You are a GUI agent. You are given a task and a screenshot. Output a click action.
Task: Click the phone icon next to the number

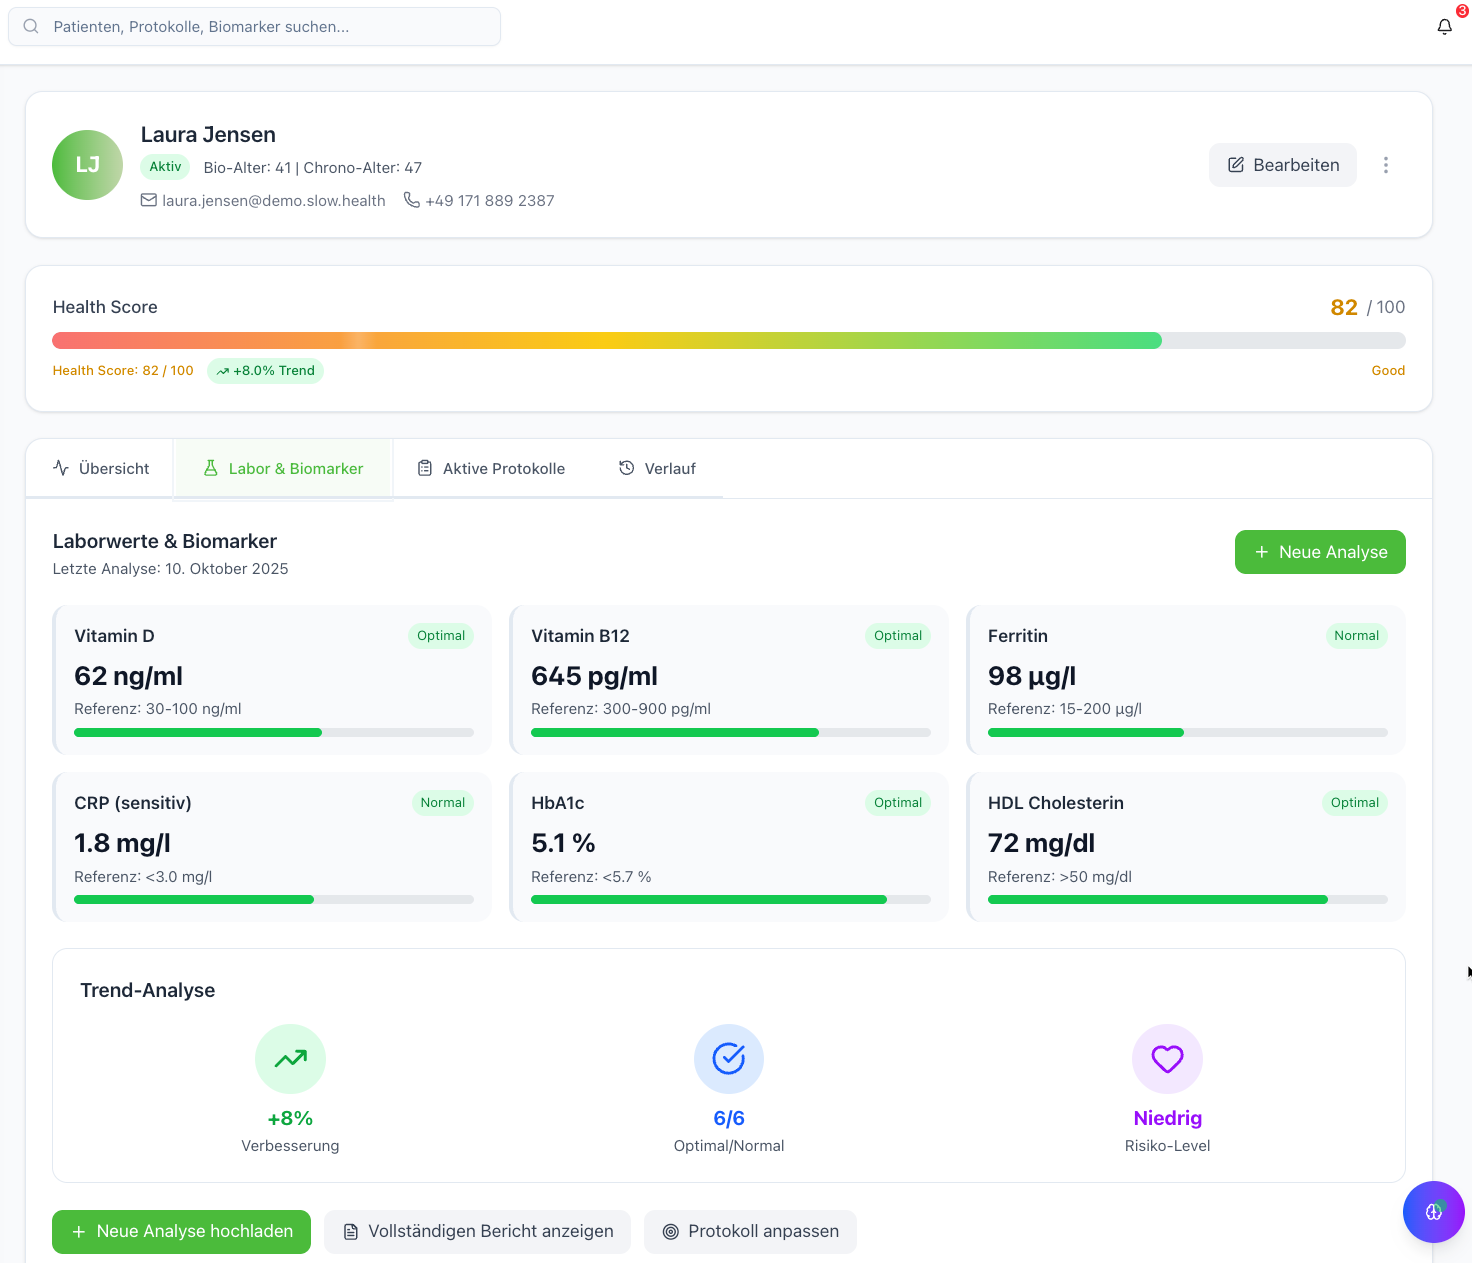point(412,200)
